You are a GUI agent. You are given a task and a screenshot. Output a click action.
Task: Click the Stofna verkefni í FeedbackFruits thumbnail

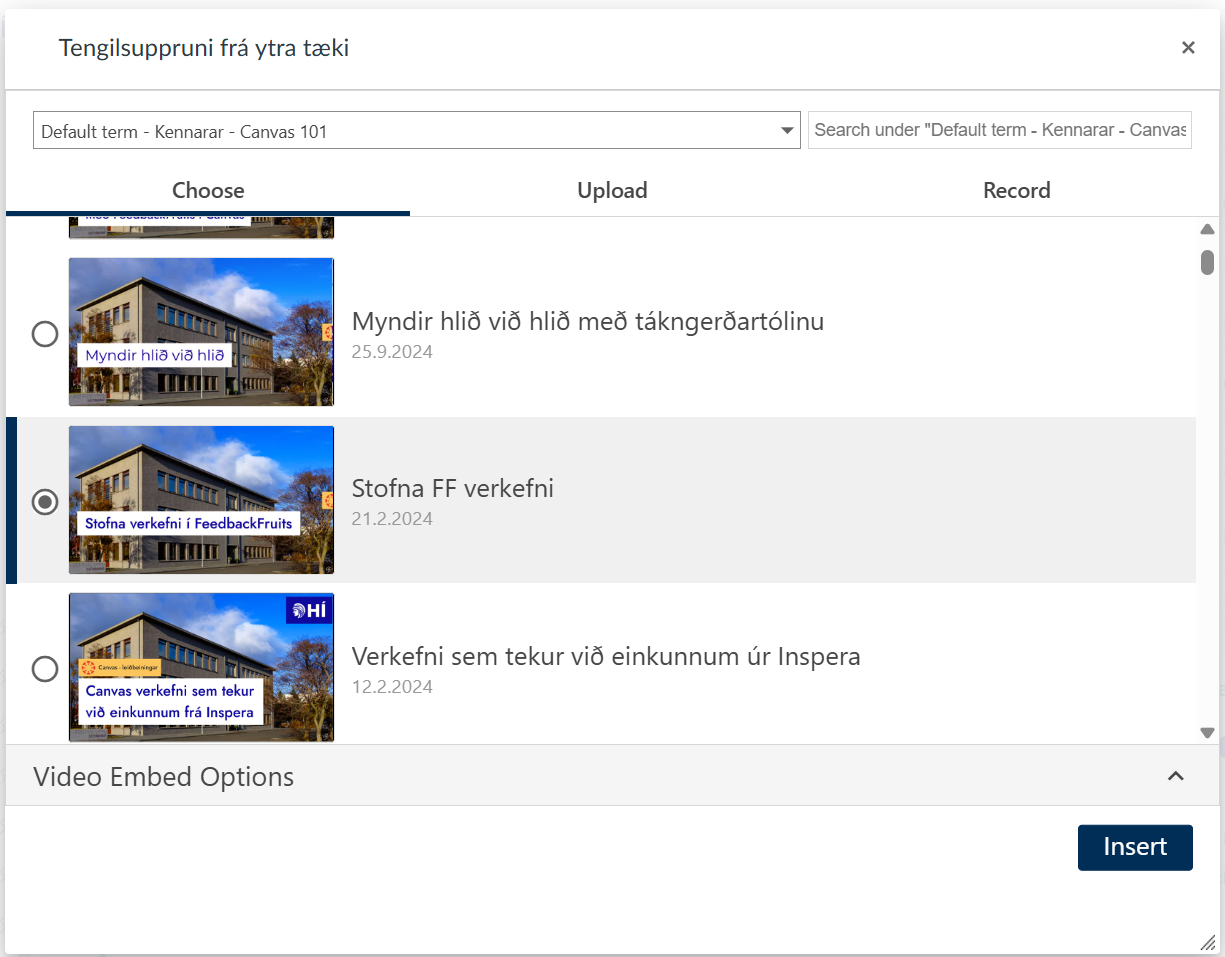pyautogui.click(x=201, y=500)
